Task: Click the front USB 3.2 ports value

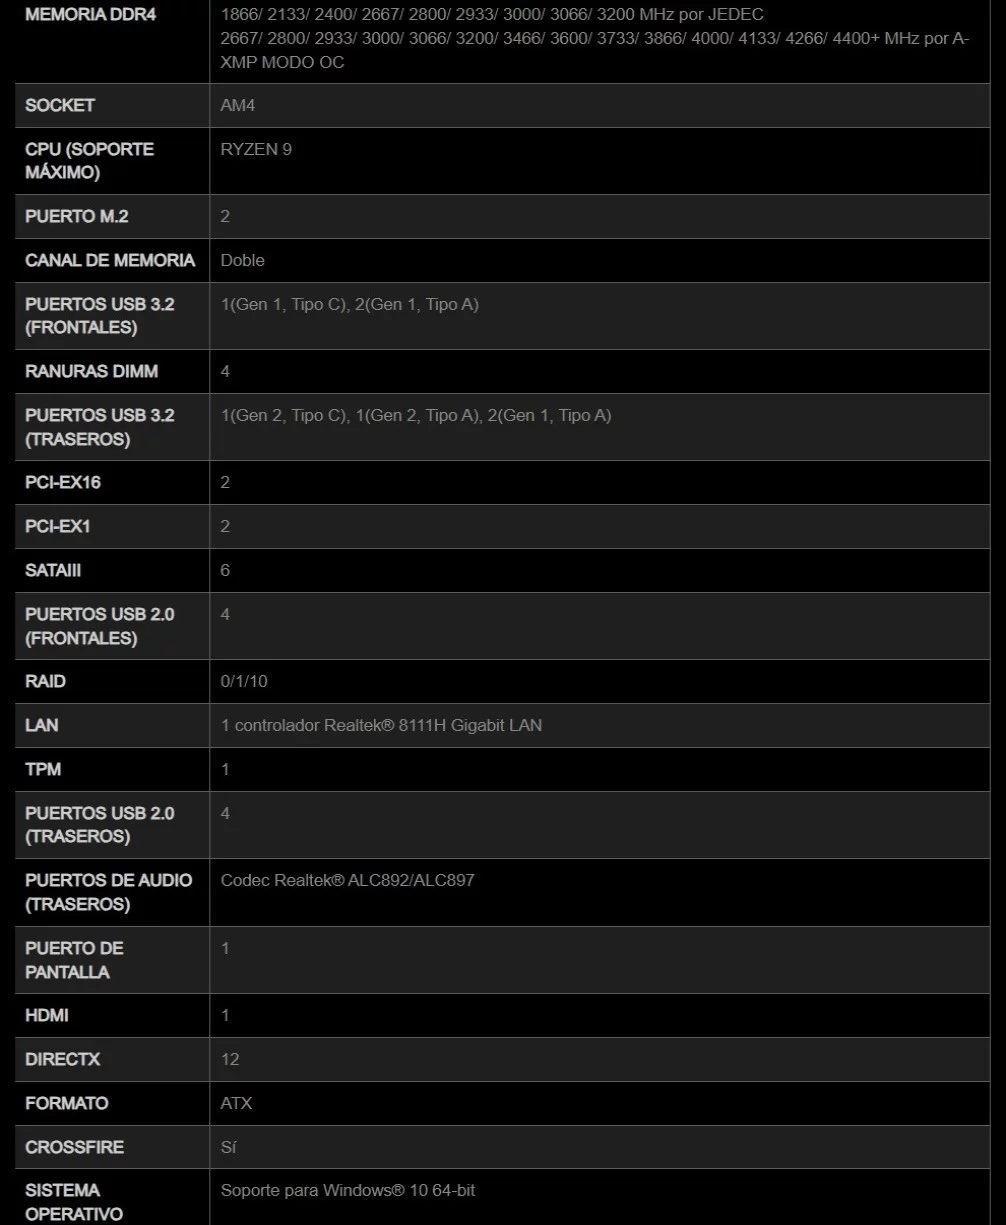Action: point(349,304)
